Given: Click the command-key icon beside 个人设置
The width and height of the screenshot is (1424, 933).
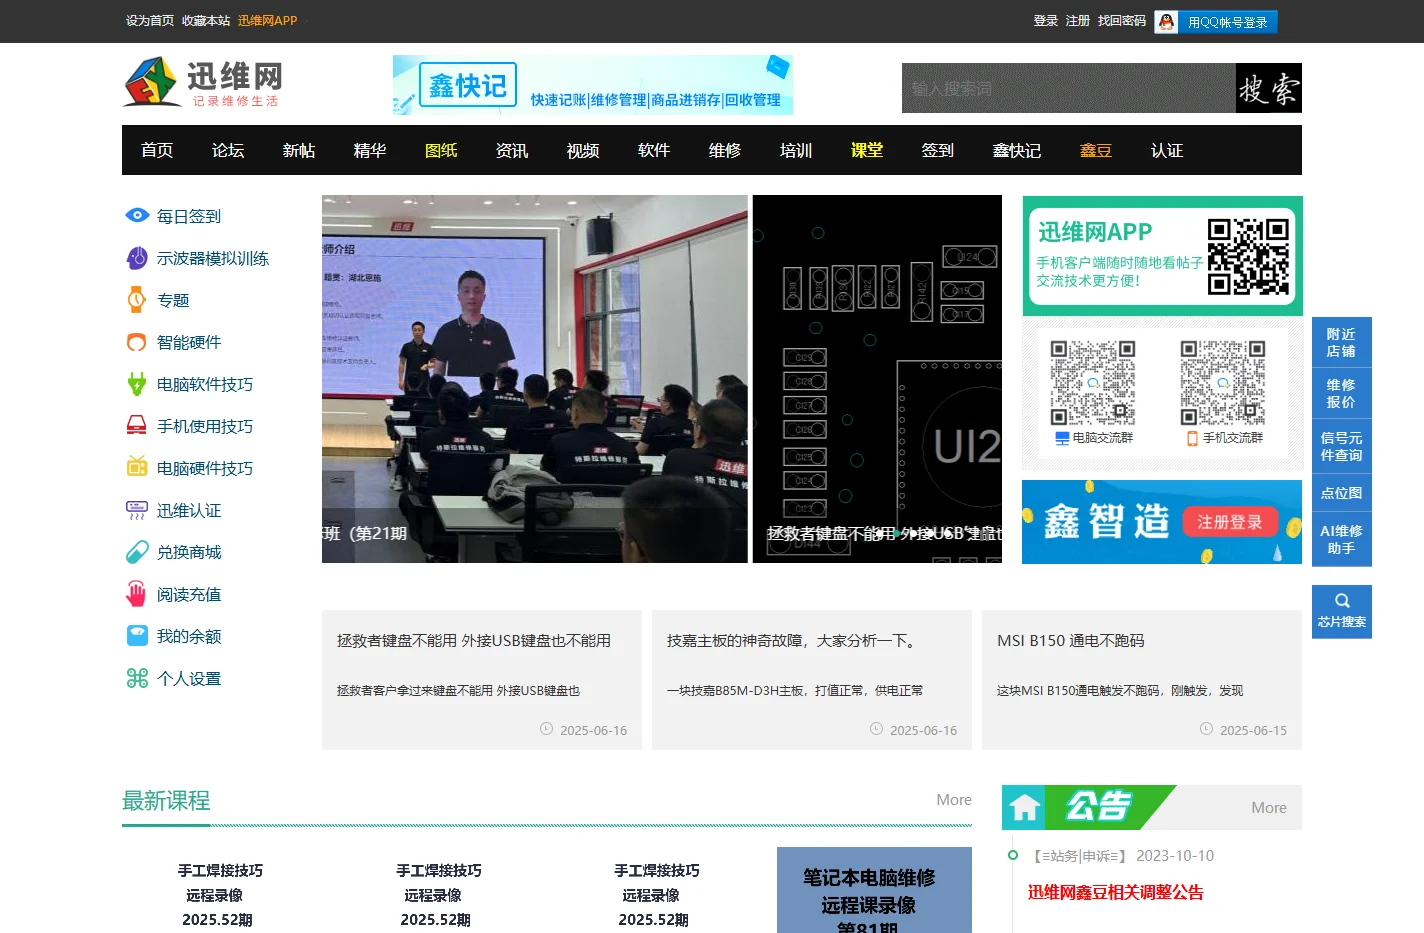Looking at the screenshot, I should click(137, 678).
